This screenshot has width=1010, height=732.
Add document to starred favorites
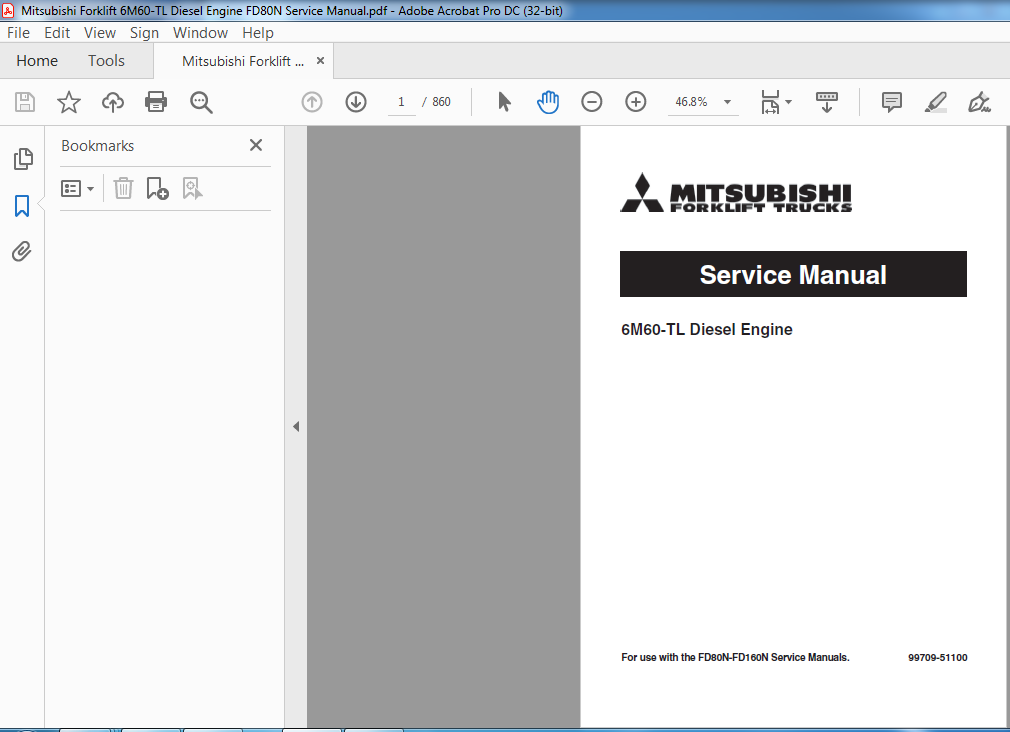[x=69, y=102]
